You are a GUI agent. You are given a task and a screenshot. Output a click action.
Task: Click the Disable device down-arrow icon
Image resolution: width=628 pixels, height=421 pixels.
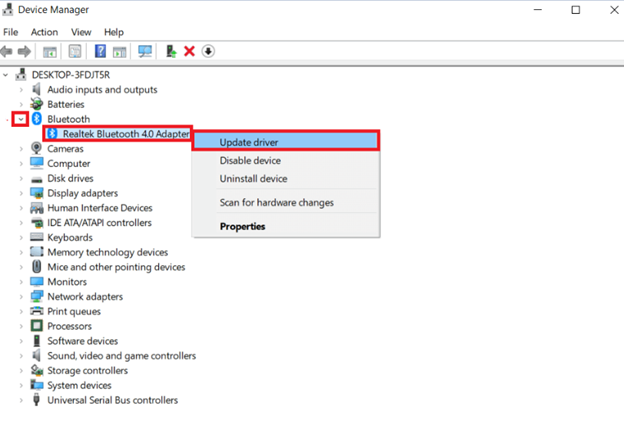click(208, 51)
